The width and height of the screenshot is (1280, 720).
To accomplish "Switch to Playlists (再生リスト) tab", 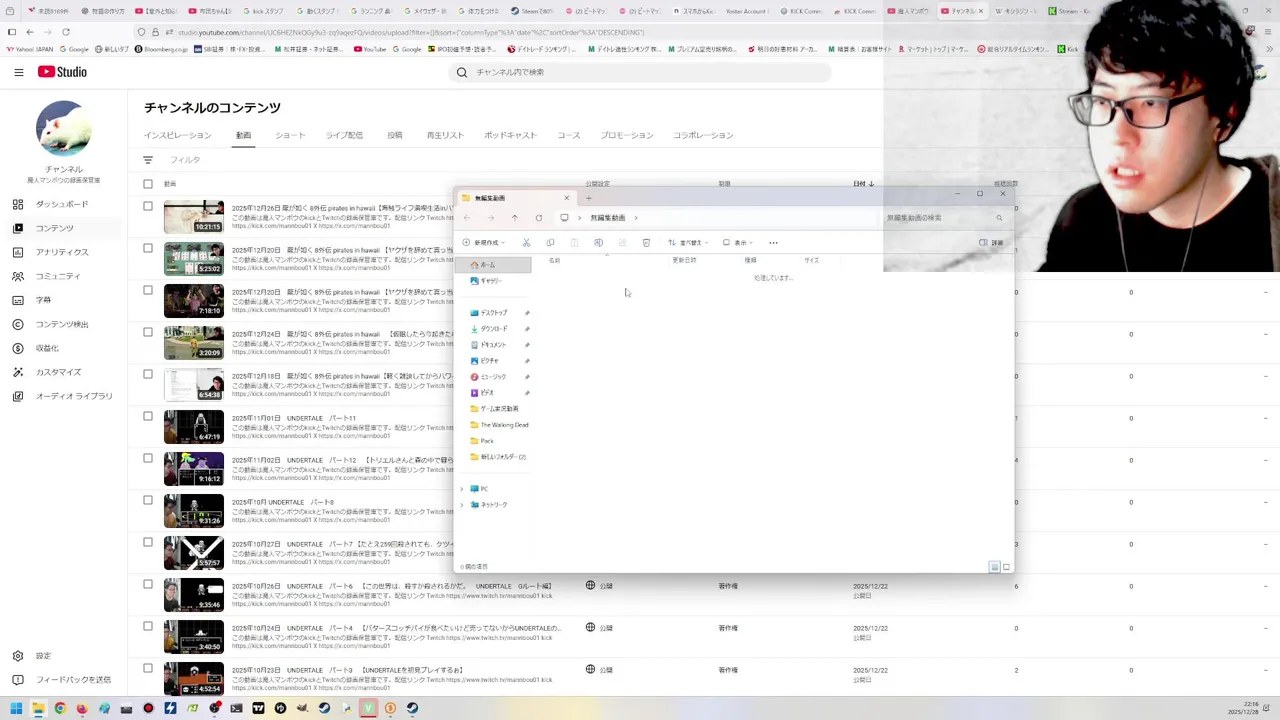I will 445,135.
